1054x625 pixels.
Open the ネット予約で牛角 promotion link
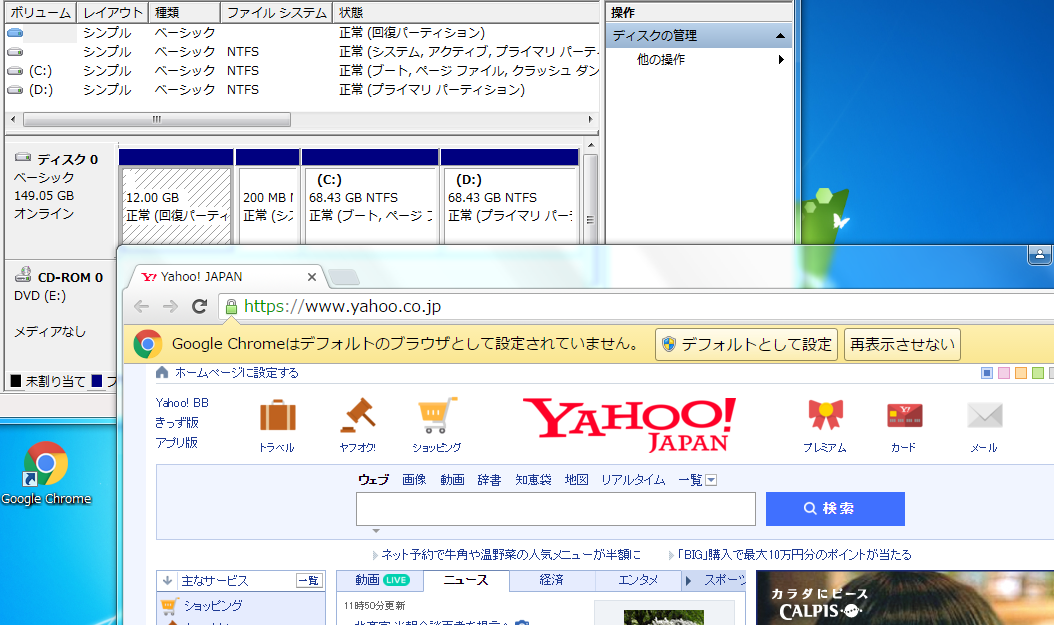pos(510,554)
